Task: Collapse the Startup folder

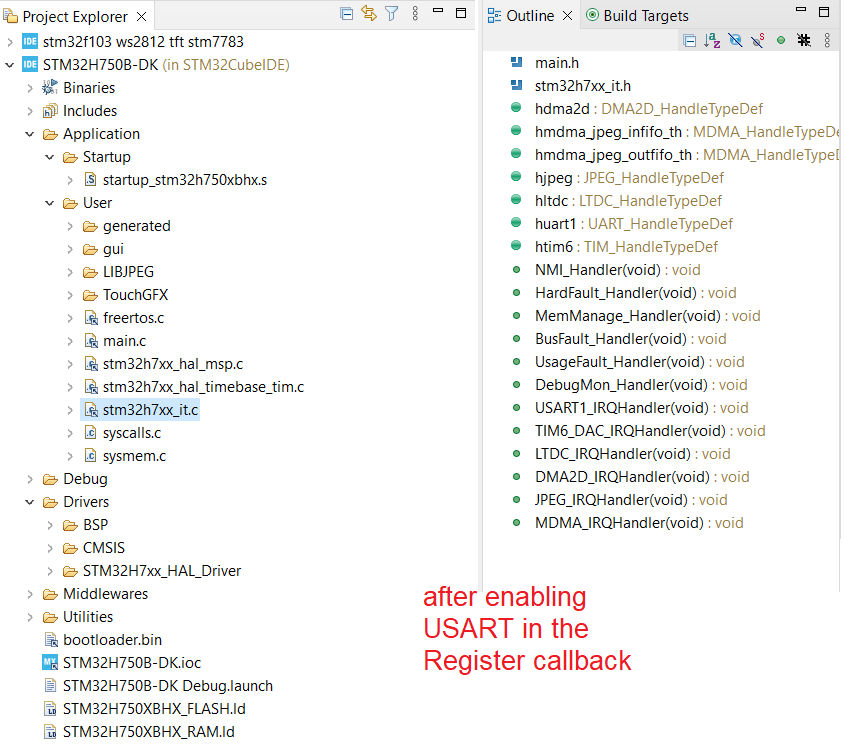Action: (x=50, y=157)
